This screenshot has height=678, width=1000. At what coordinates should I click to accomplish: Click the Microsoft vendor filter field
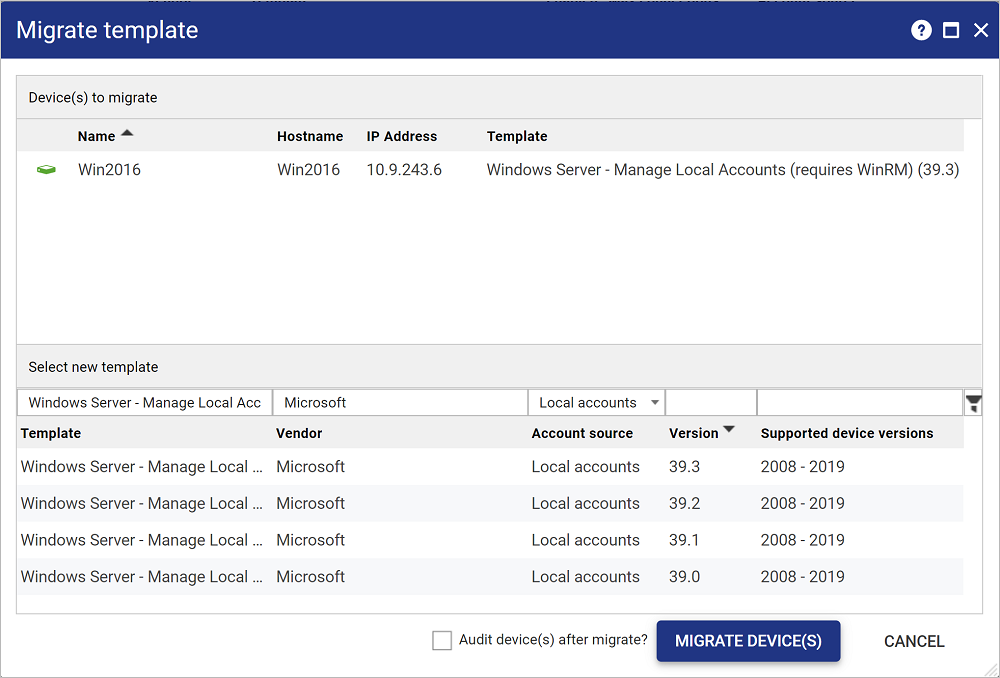click(399, 403)
